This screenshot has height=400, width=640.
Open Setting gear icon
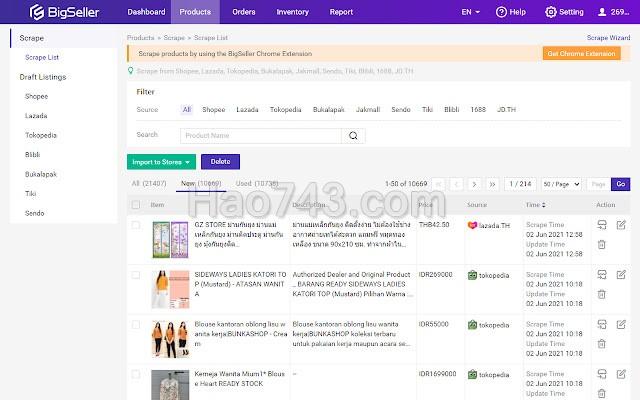(x=551, y=12)
